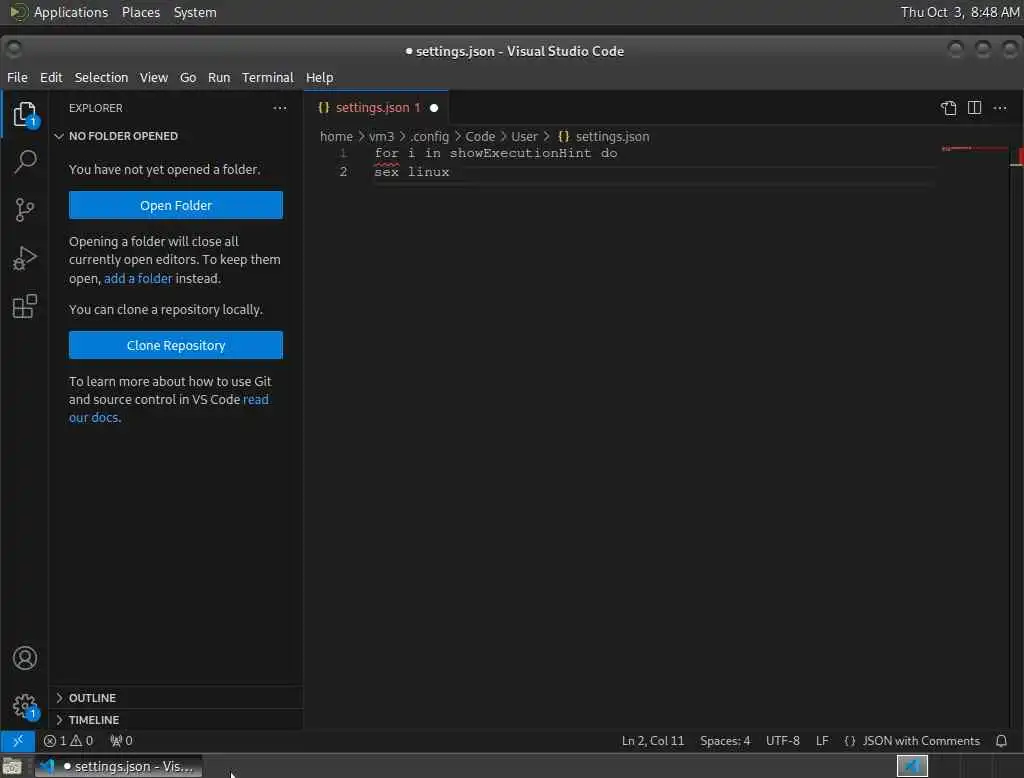The image size is (1024, 778).
Task: Open the Manage gear icon
Action: (x=25, y=705)
